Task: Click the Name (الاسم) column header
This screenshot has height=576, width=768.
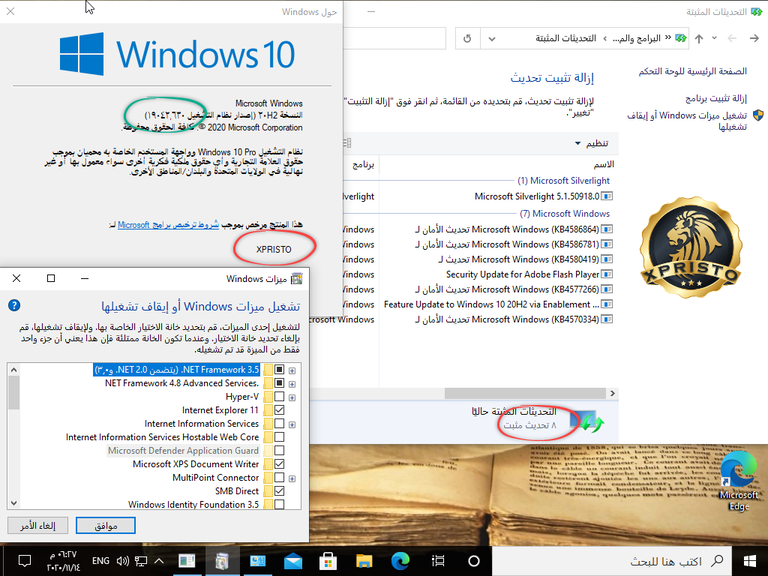Action: [603, 164]
